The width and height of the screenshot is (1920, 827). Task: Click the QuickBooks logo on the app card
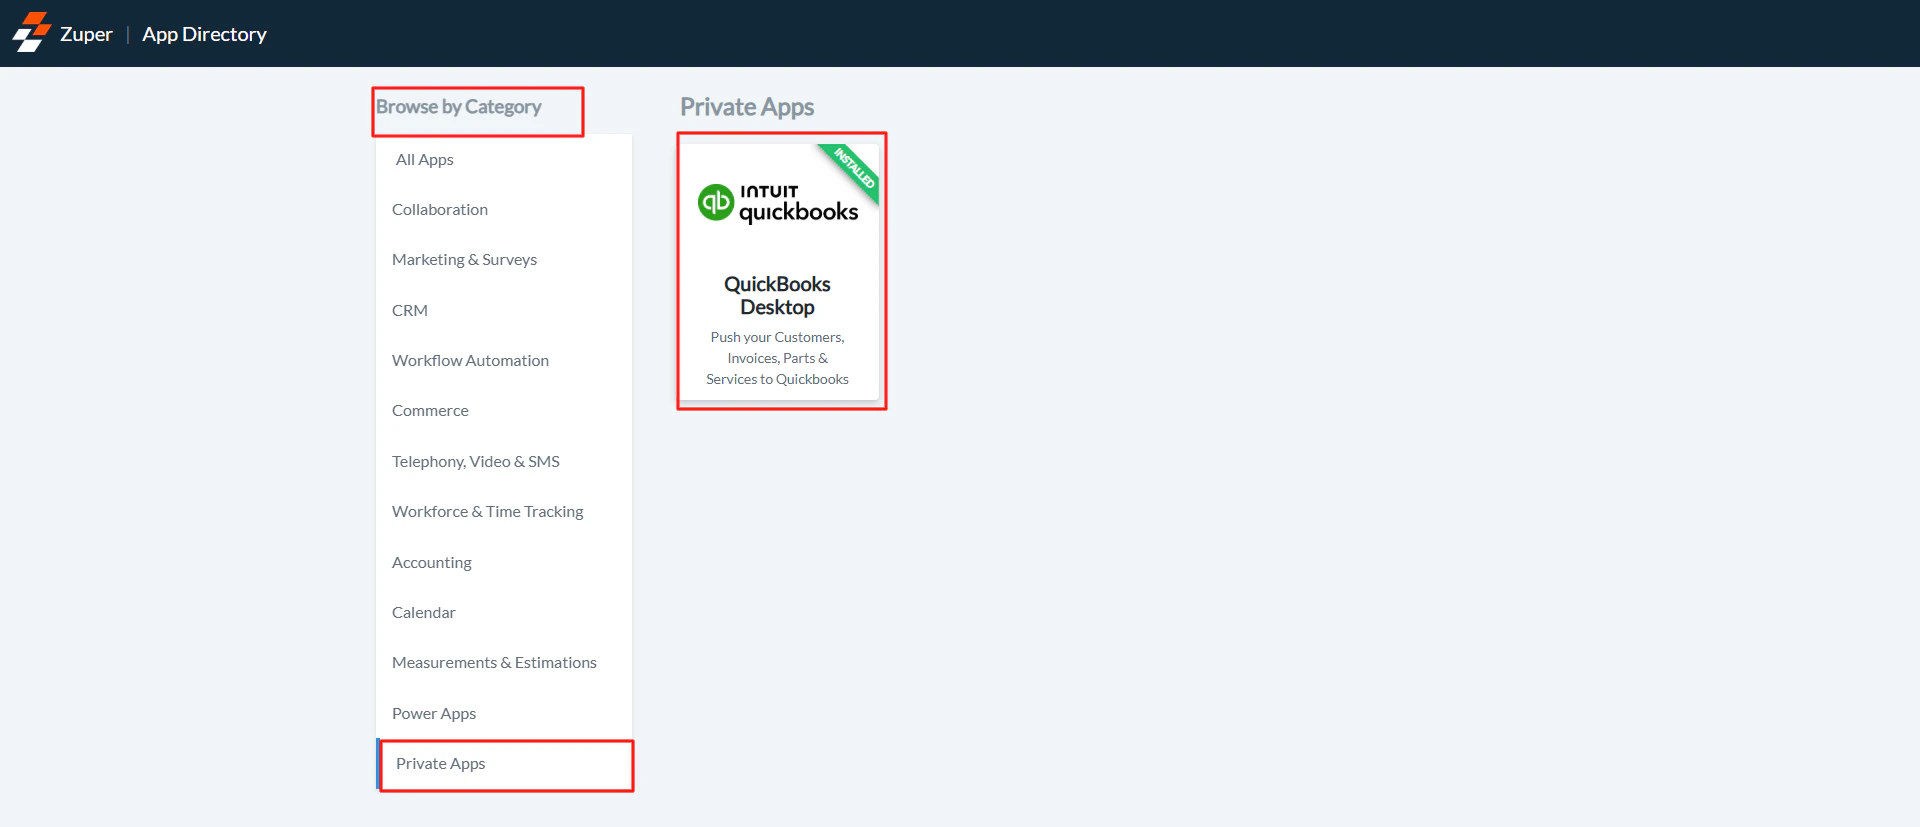[778, 203]
